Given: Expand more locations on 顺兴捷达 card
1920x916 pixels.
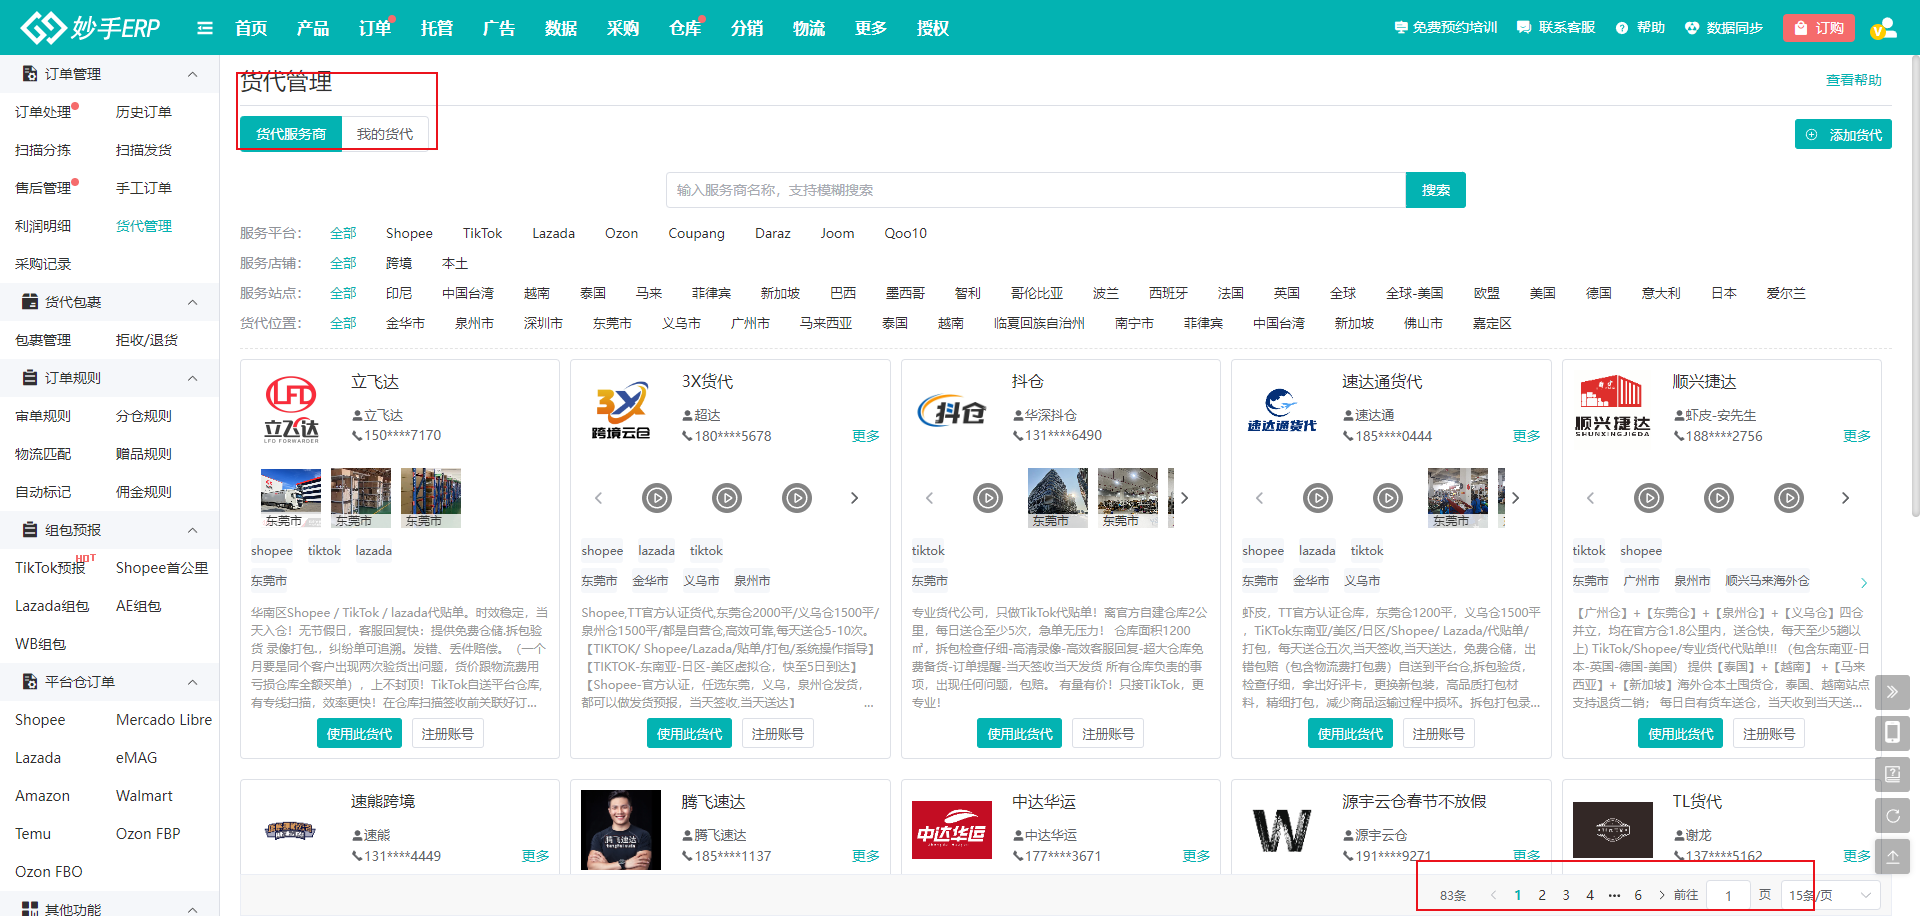Looking at the screenshot, I should pyautogui.click(x=1864, y=583).
